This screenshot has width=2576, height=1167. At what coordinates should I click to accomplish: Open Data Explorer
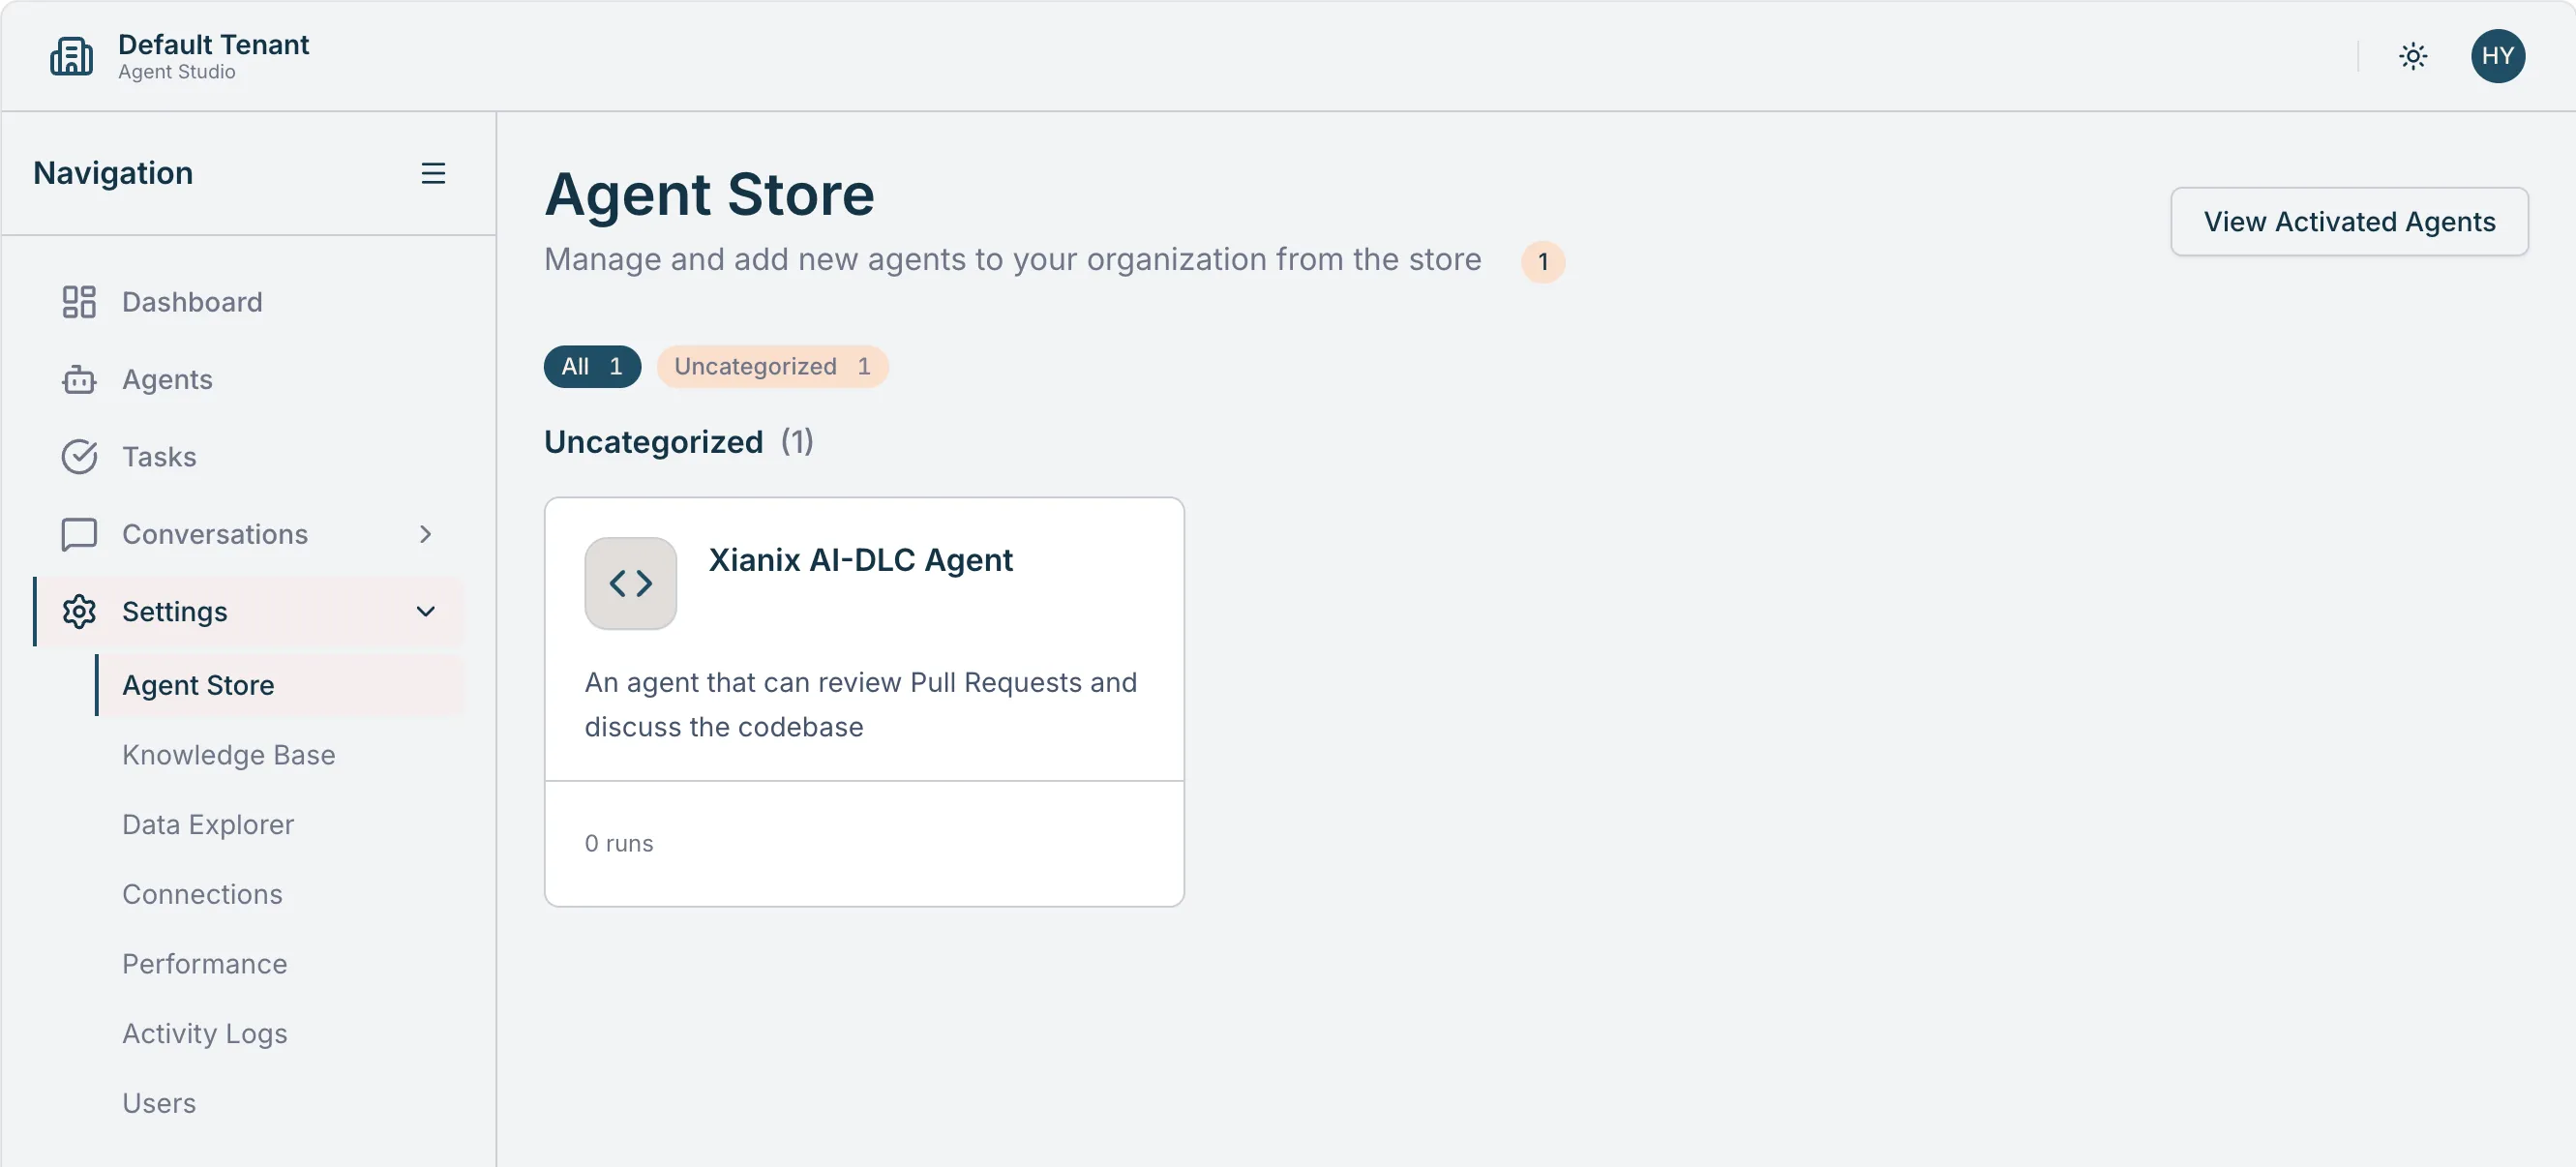[x=280, y=824]
